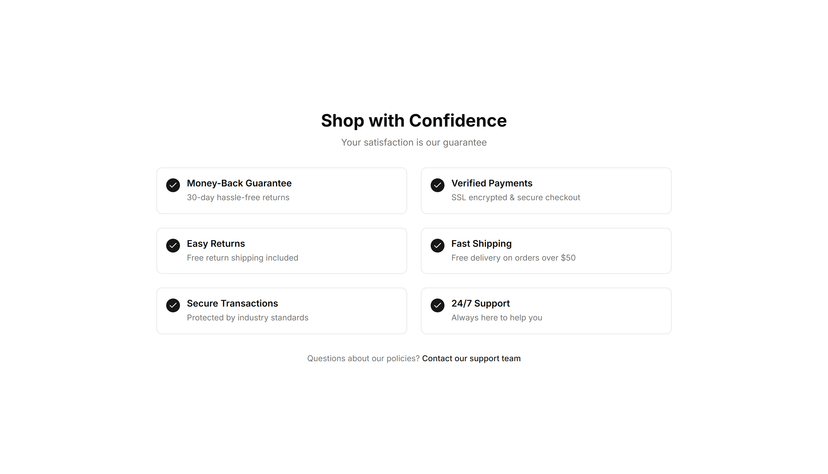Click the Shop with Confidence heading
Viewport: 828px width, 474px height.
tap(414, 121)
